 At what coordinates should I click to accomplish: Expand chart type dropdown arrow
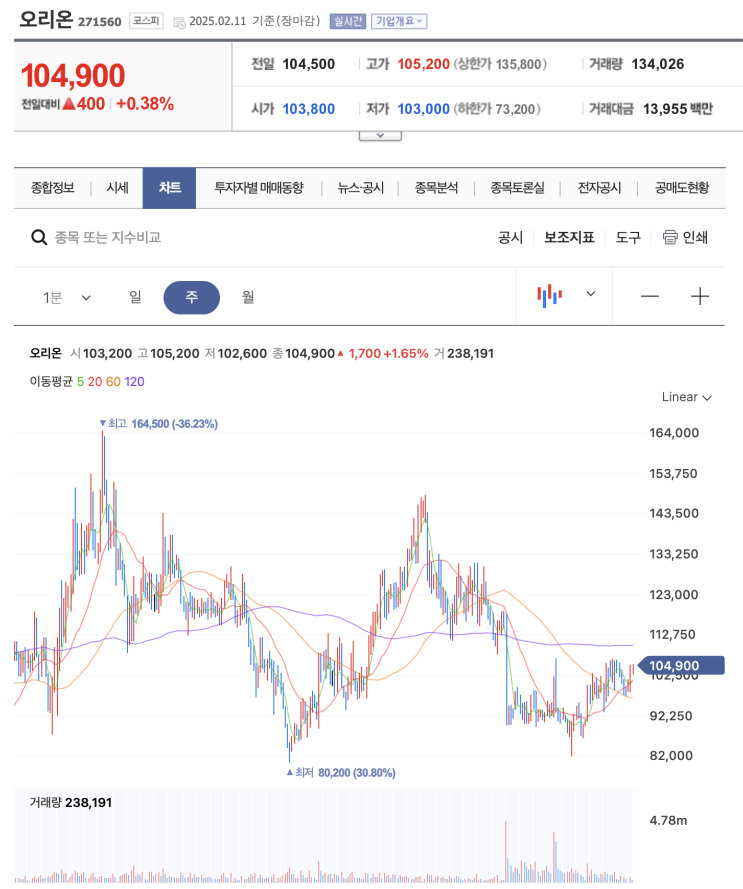click(x=590, y=294)
